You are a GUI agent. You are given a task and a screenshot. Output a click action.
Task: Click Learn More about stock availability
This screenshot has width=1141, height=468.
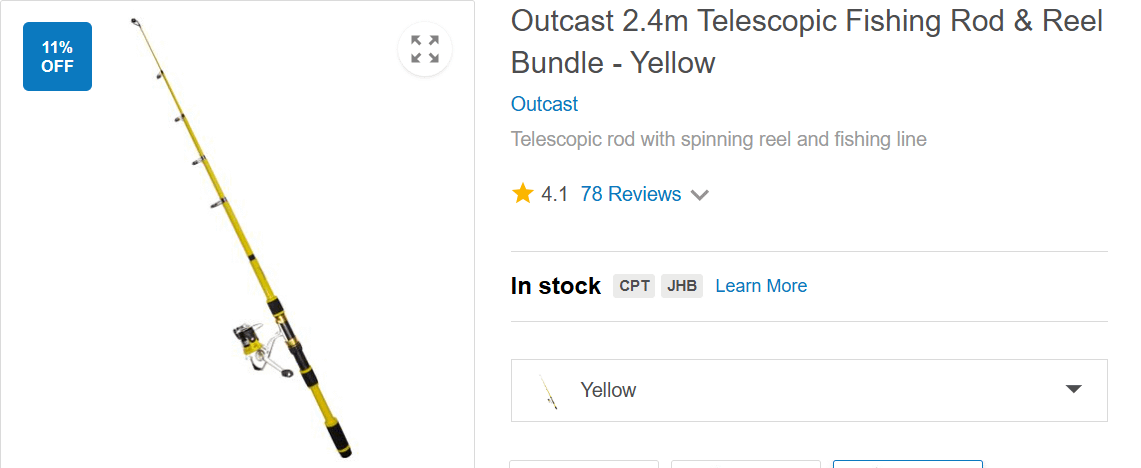761,286
